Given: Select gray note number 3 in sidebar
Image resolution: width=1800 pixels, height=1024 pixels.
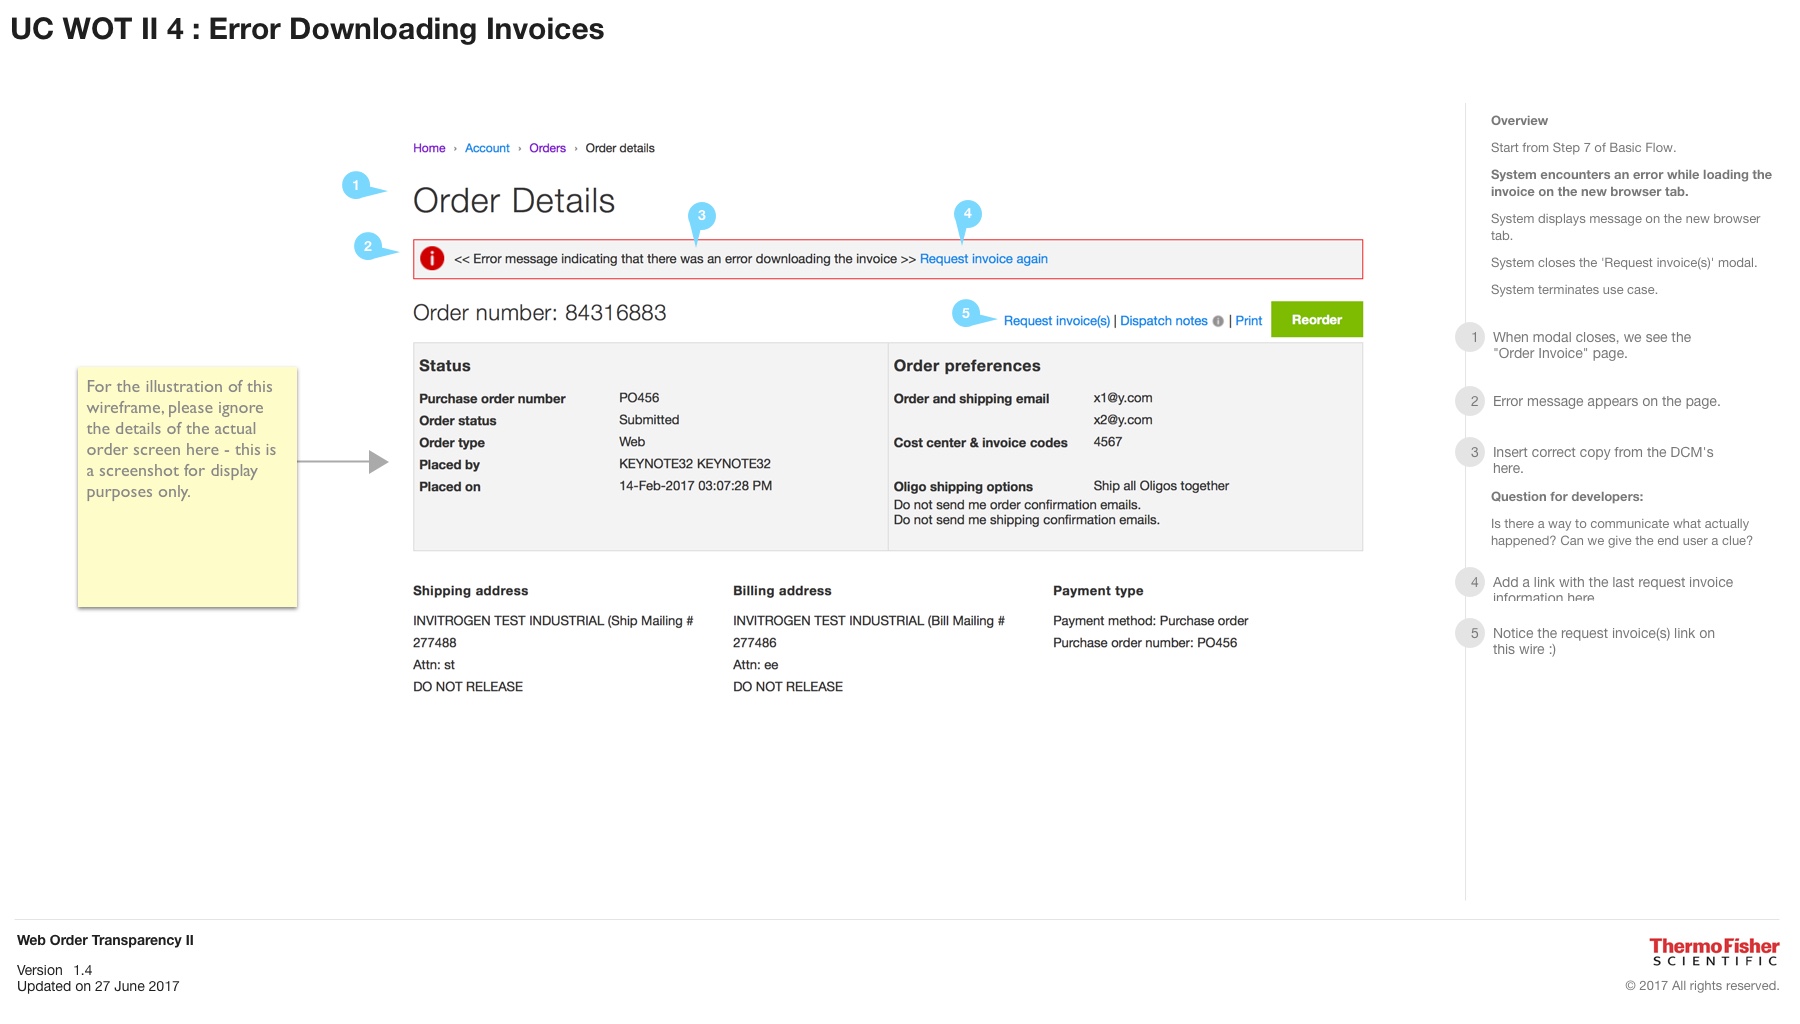Looking at the screenshot, I should [1473, 453].
